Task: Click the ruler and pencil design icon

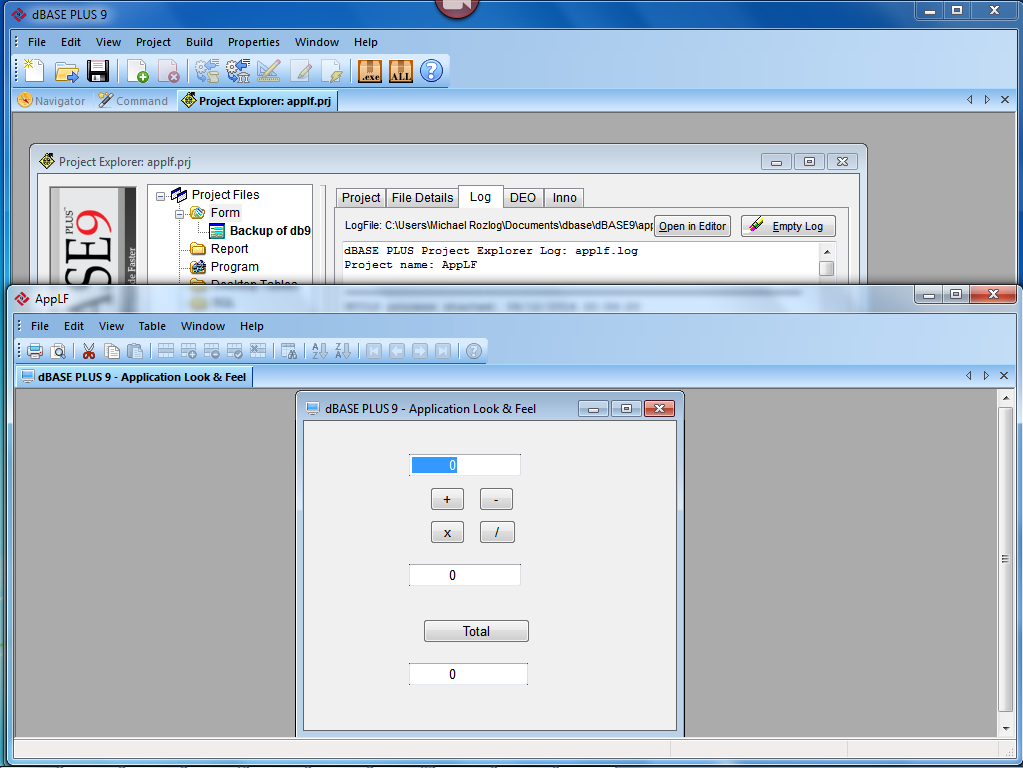Action: click(x=269, y=71)
